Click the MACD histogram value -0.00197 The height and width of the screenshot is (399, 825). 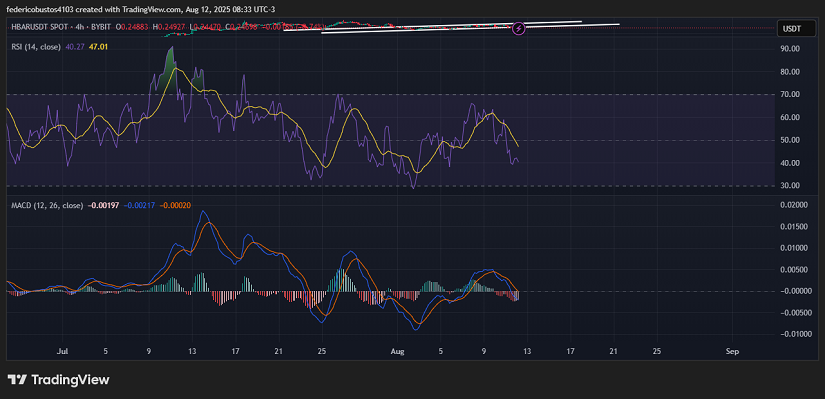tap(103, 206)
